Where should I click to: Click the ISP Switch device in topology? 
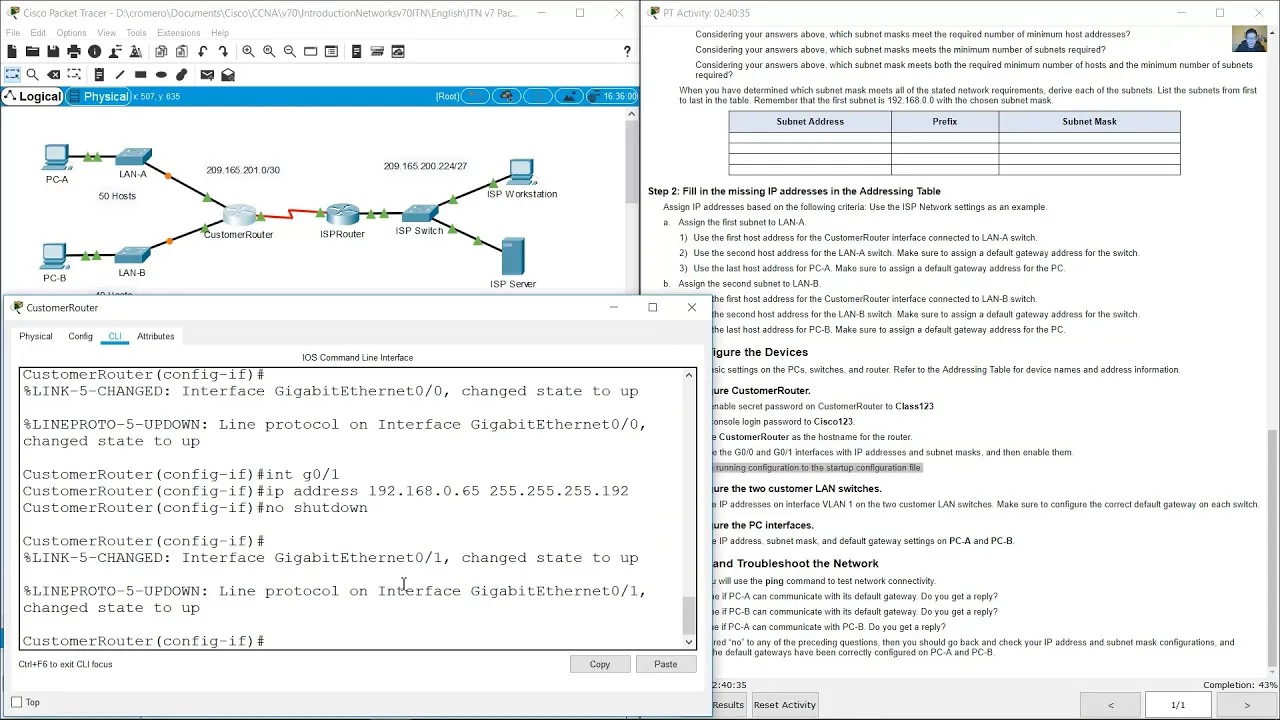[x=419, y=214]
